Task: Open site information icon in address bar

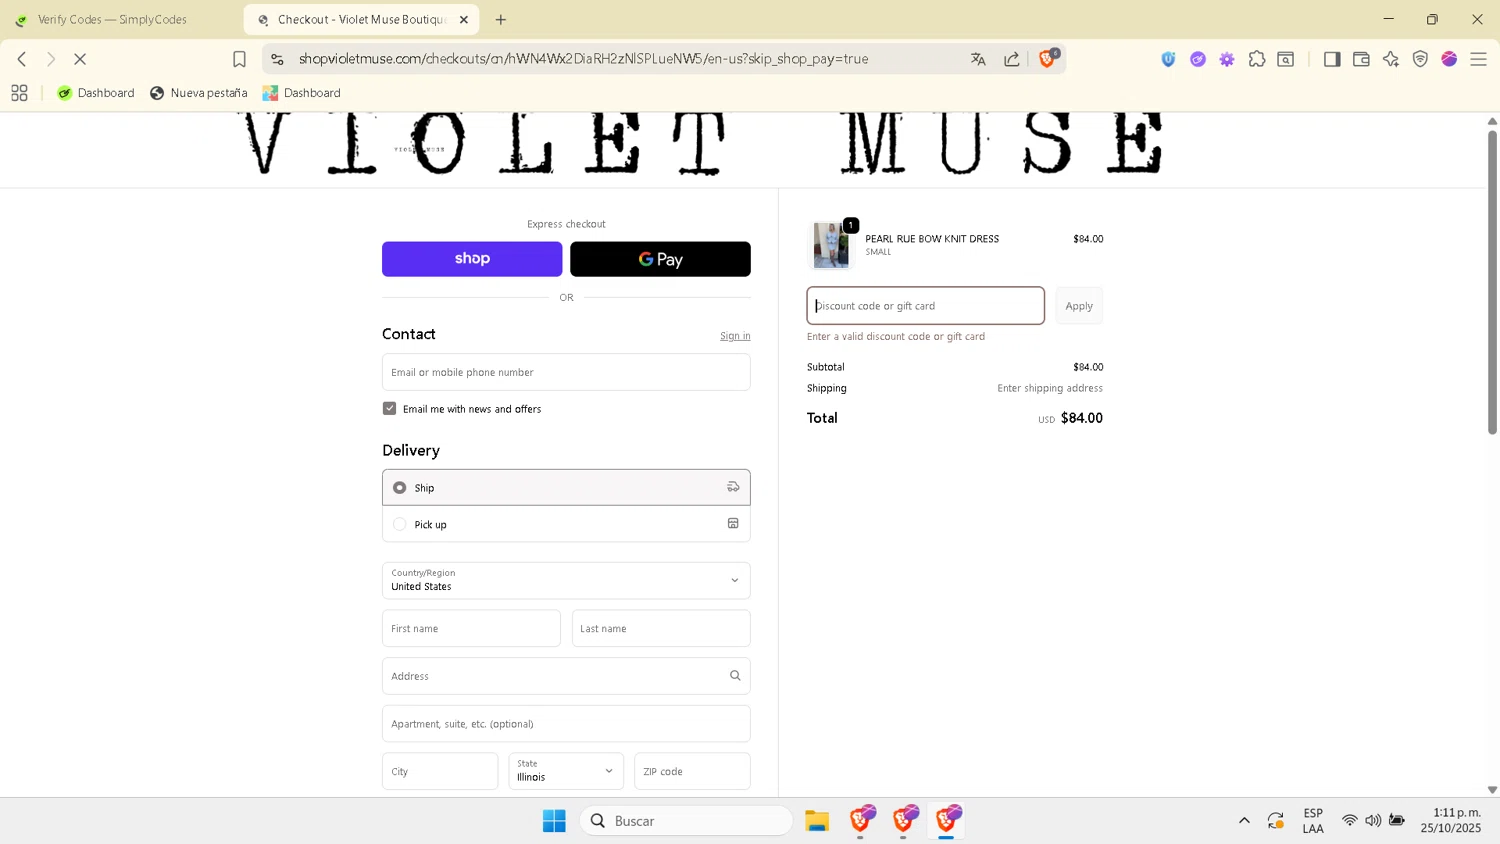Action: [x=277, y=59]
